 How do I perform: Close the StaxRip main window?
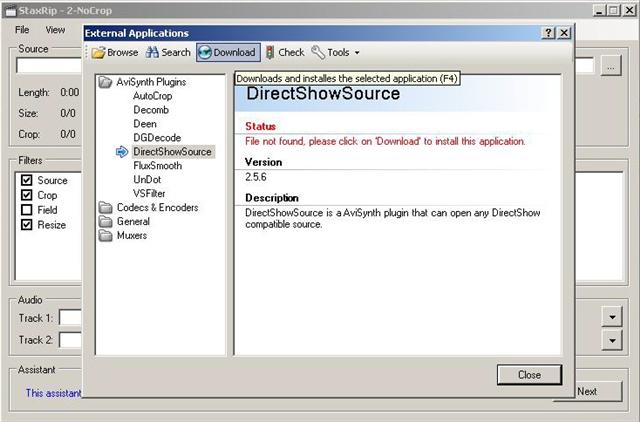(x=629, y=11)
